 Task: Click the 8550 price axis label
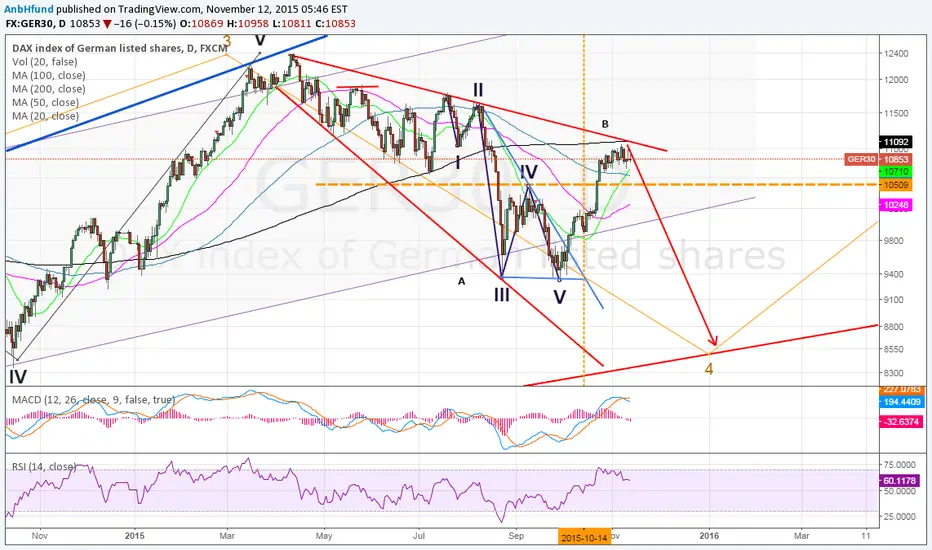click(x=896, y=350)
